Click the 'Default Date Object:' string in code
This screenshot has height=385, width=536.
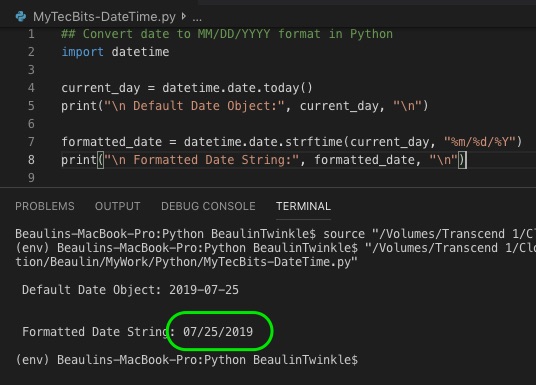[194, 106]
